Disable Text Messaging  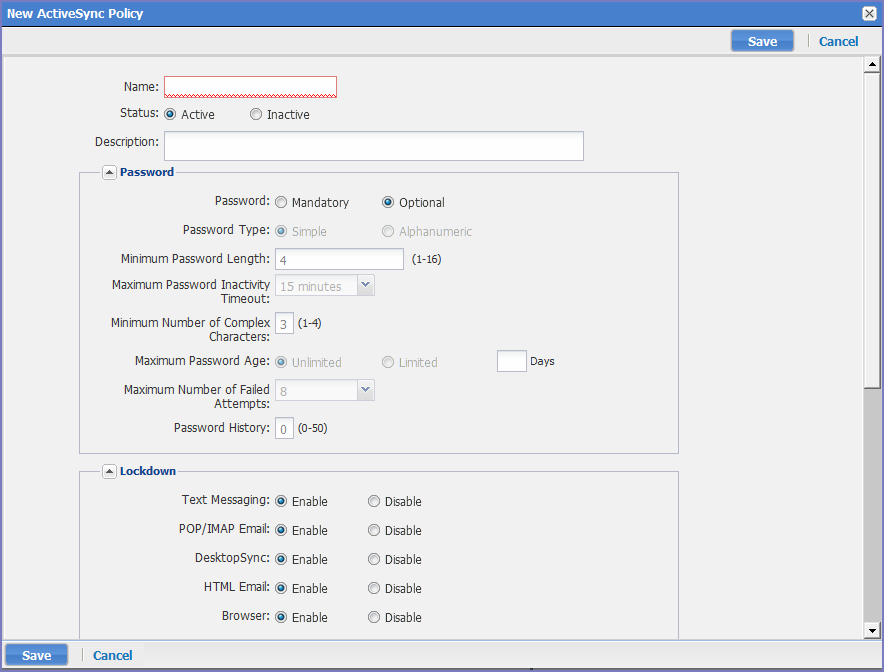[374, 501]
